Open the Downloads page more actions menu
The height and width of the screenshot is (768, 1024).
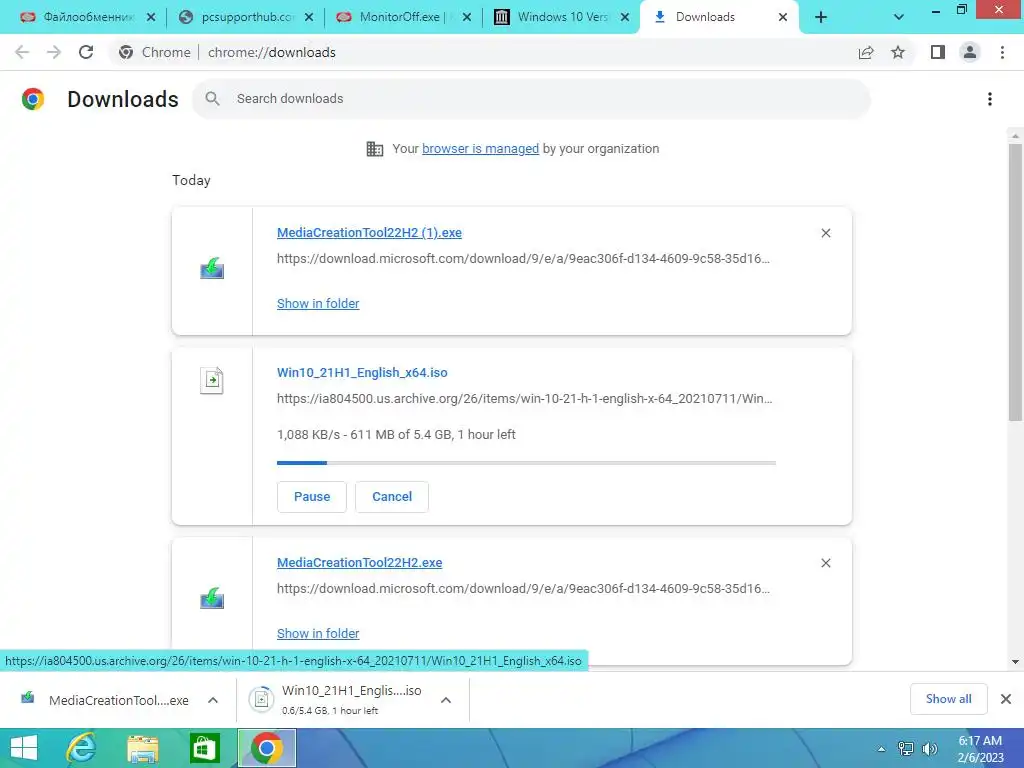(x=990, y=99)
